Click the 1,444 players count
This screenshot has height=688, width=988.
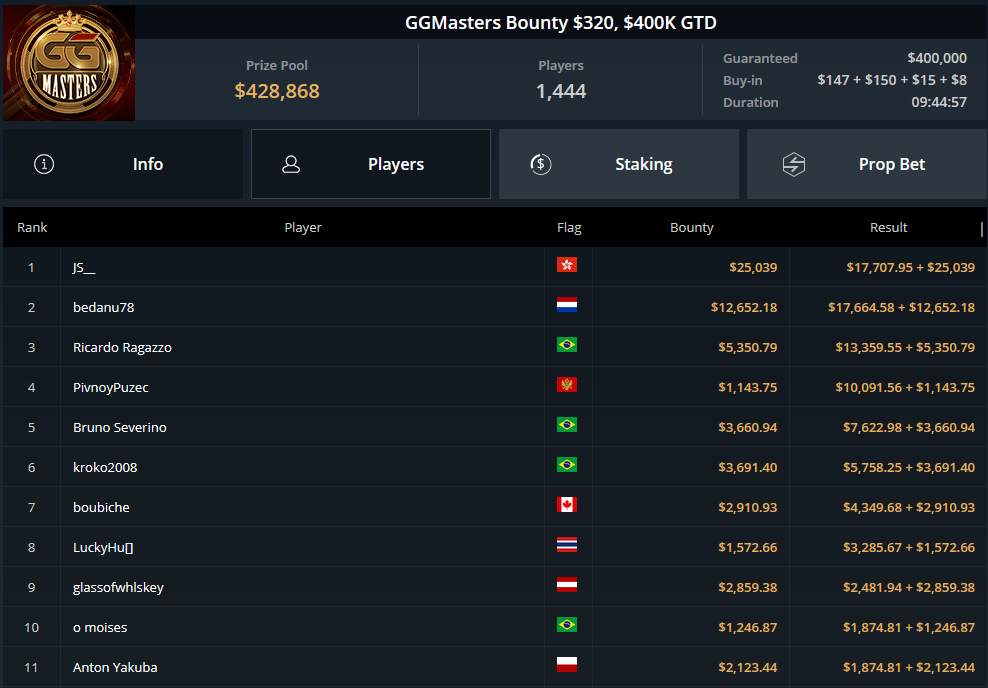tap(561, 91)
